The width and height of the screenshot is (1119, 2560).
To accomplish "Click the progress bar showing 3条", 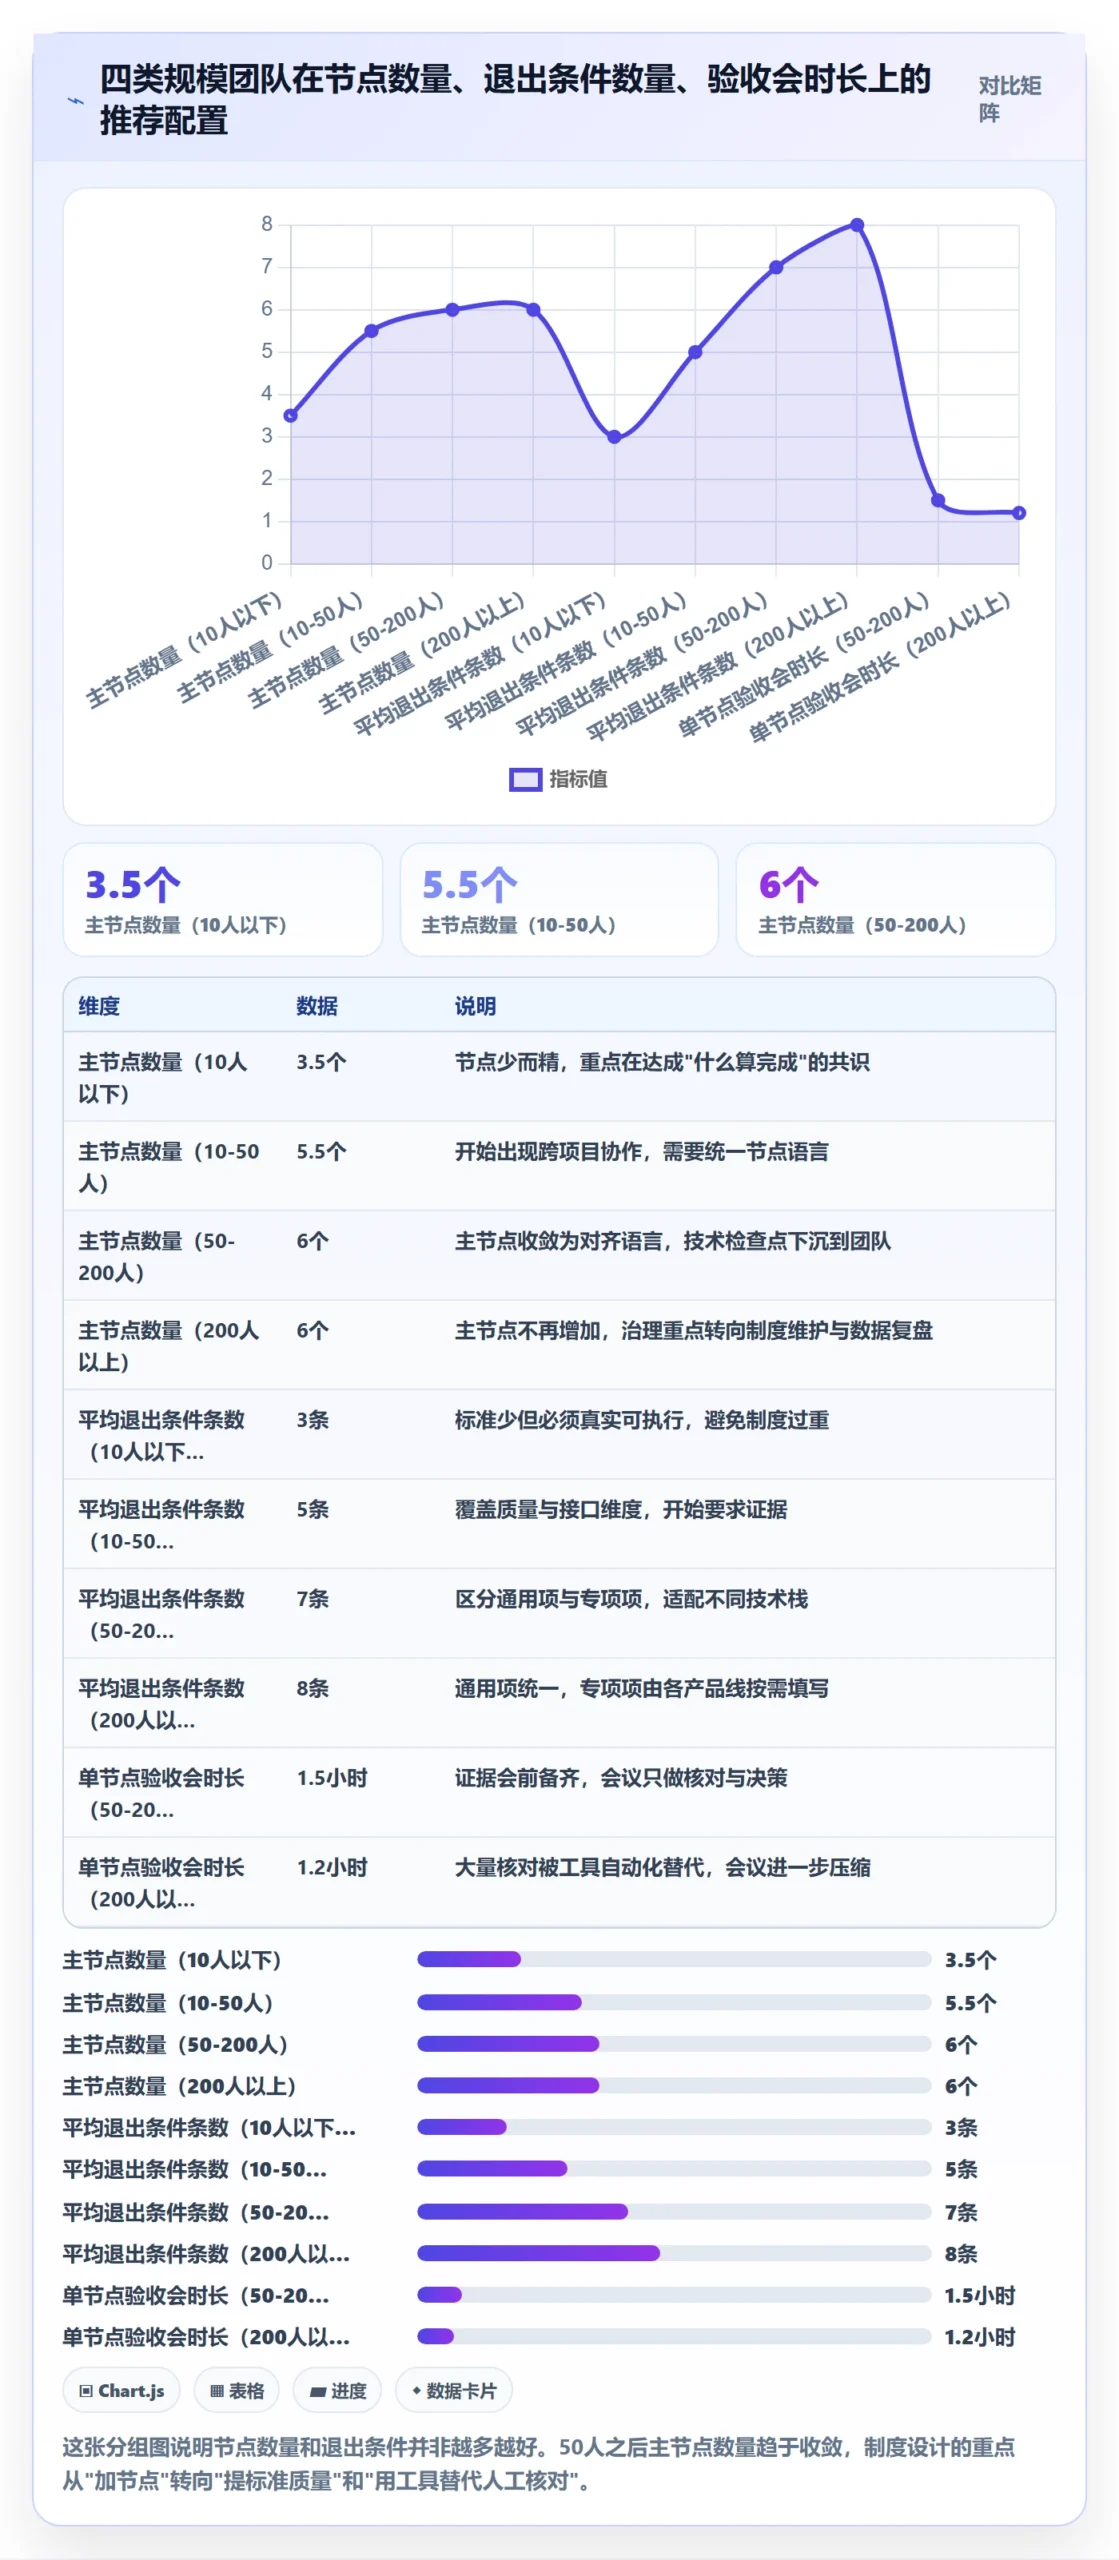I will [x=674, y=2127].
